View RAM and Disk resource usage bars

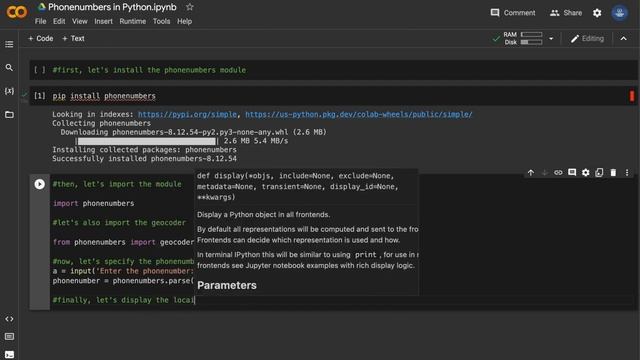[x=523, y=38]
